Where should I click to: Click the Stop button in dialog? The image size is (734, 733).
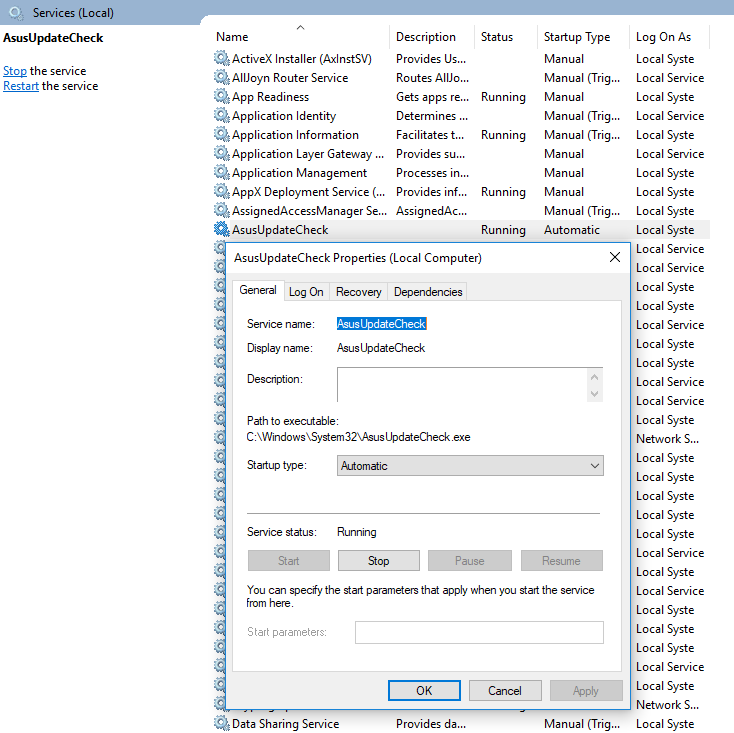[379, 561]
